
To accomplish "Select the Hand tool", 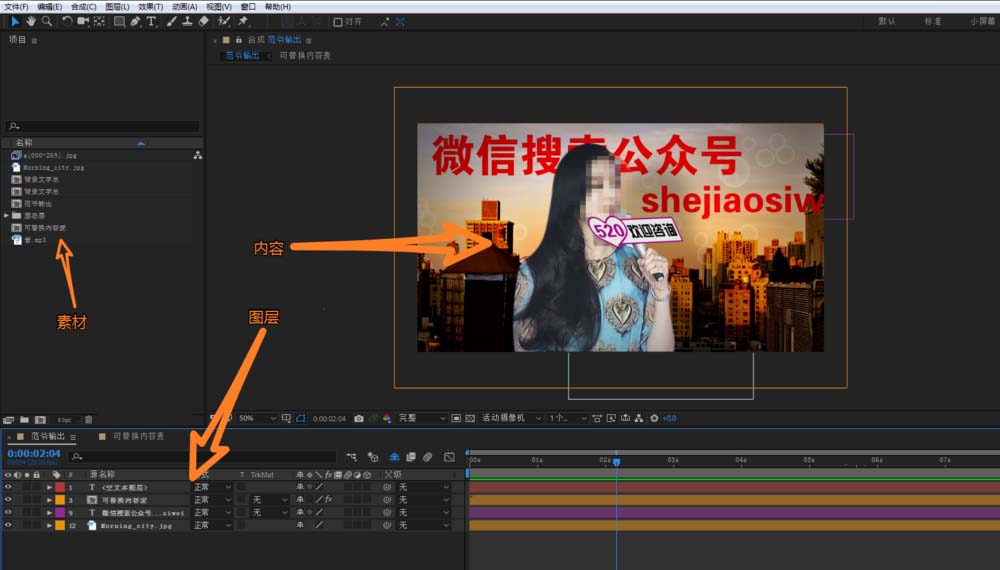I will tap(31, 22).
